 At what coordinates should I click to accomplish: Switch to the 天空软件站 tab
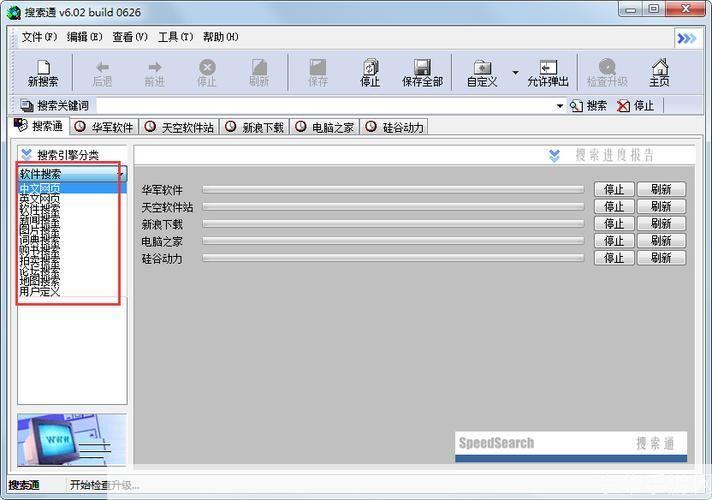[179, 127]
